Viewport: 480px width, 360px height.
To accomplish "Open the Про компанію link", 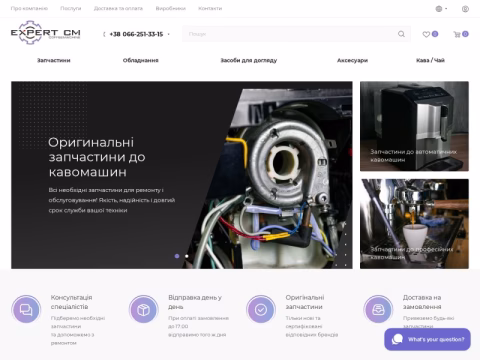I will 29,8.
